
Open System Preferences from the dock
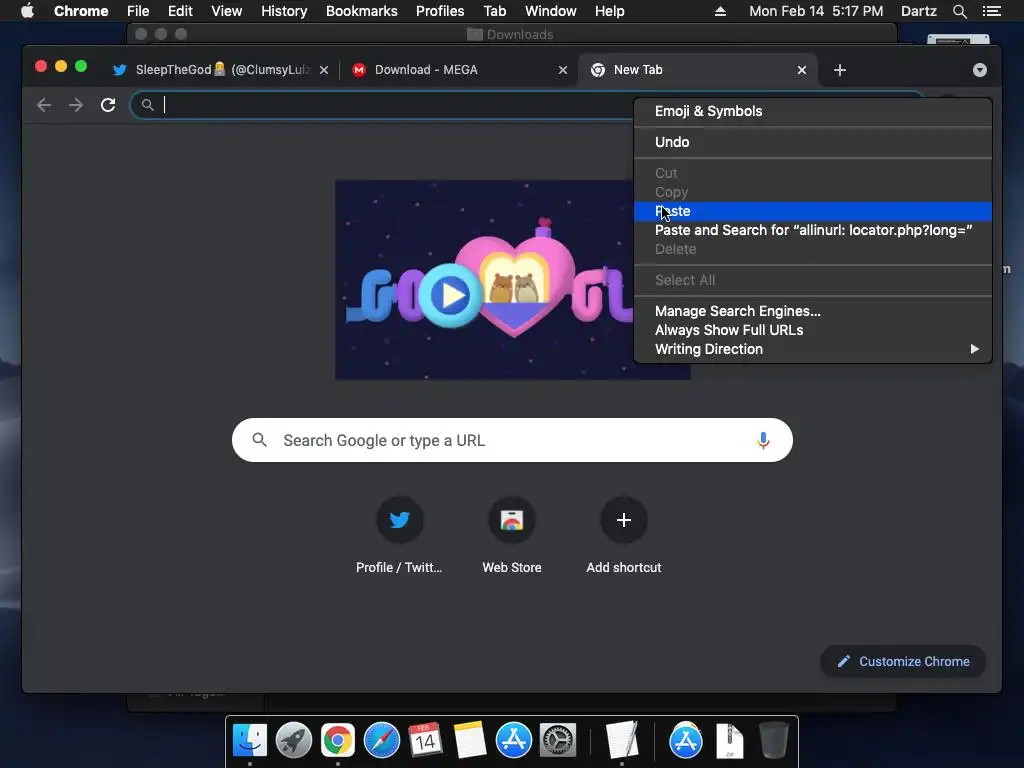(x=557, y=741)
